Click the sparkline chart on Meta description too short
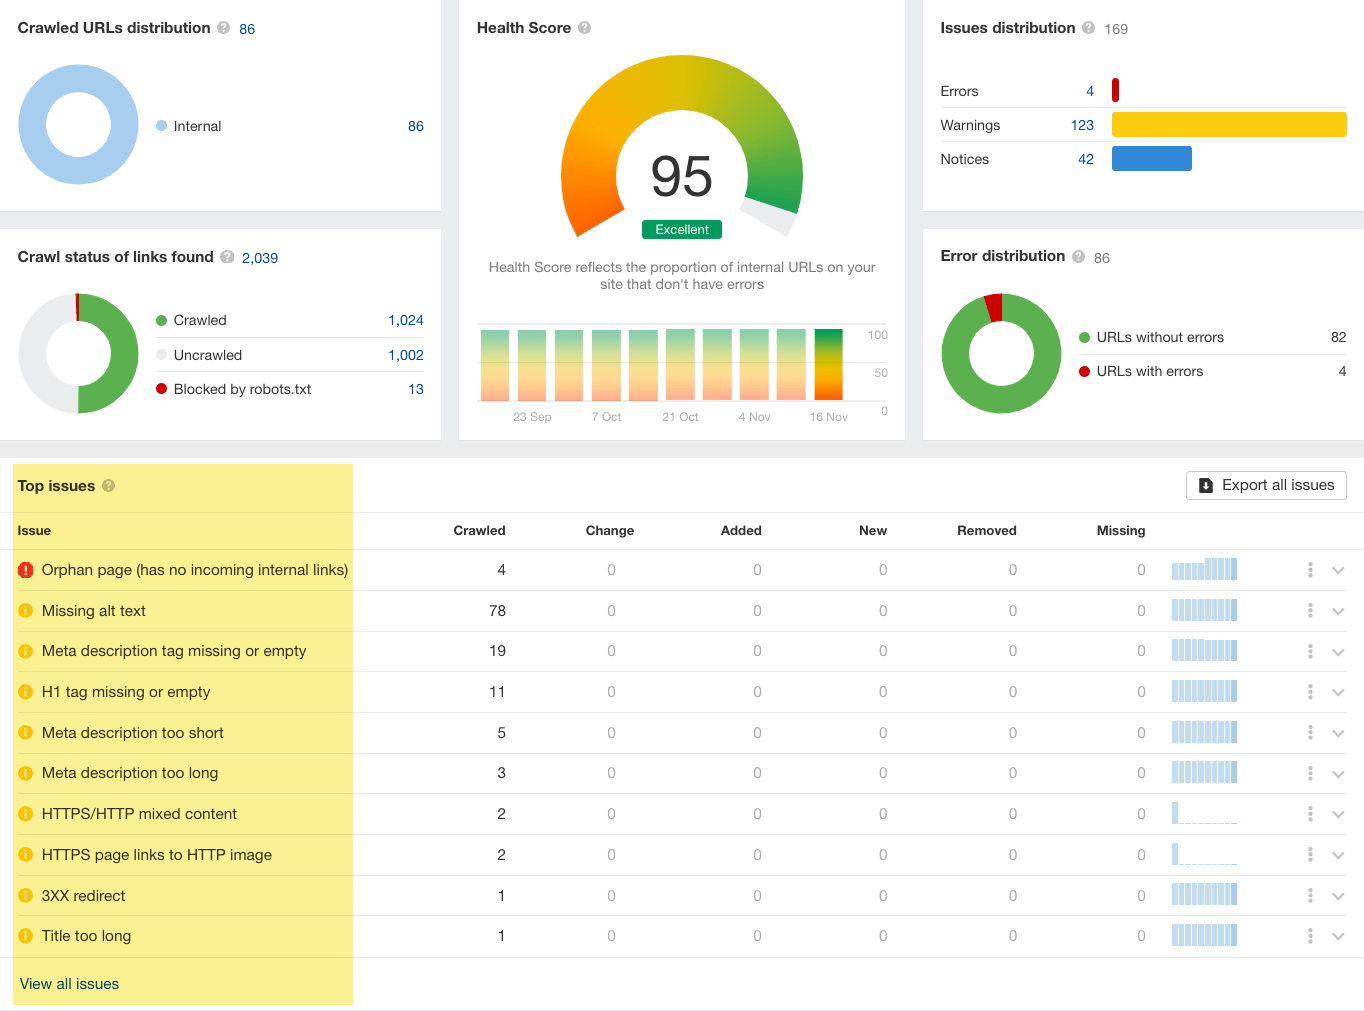This screenshot has width=1364, height=1011. (1204, 732)
